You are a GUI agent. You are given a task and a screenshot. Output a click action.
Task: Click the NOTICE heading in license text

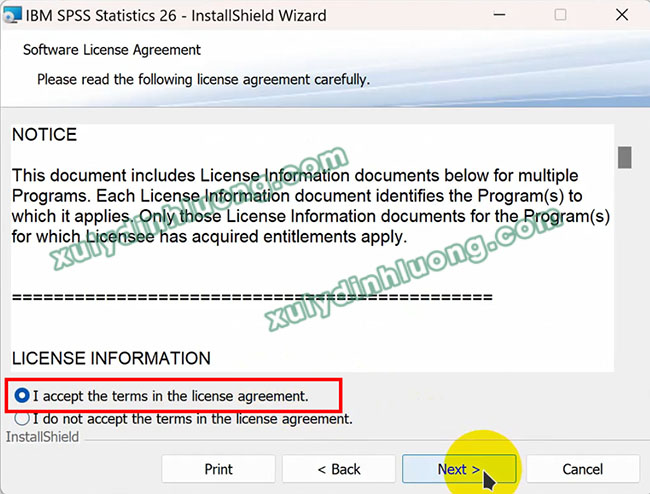(44, 135)
